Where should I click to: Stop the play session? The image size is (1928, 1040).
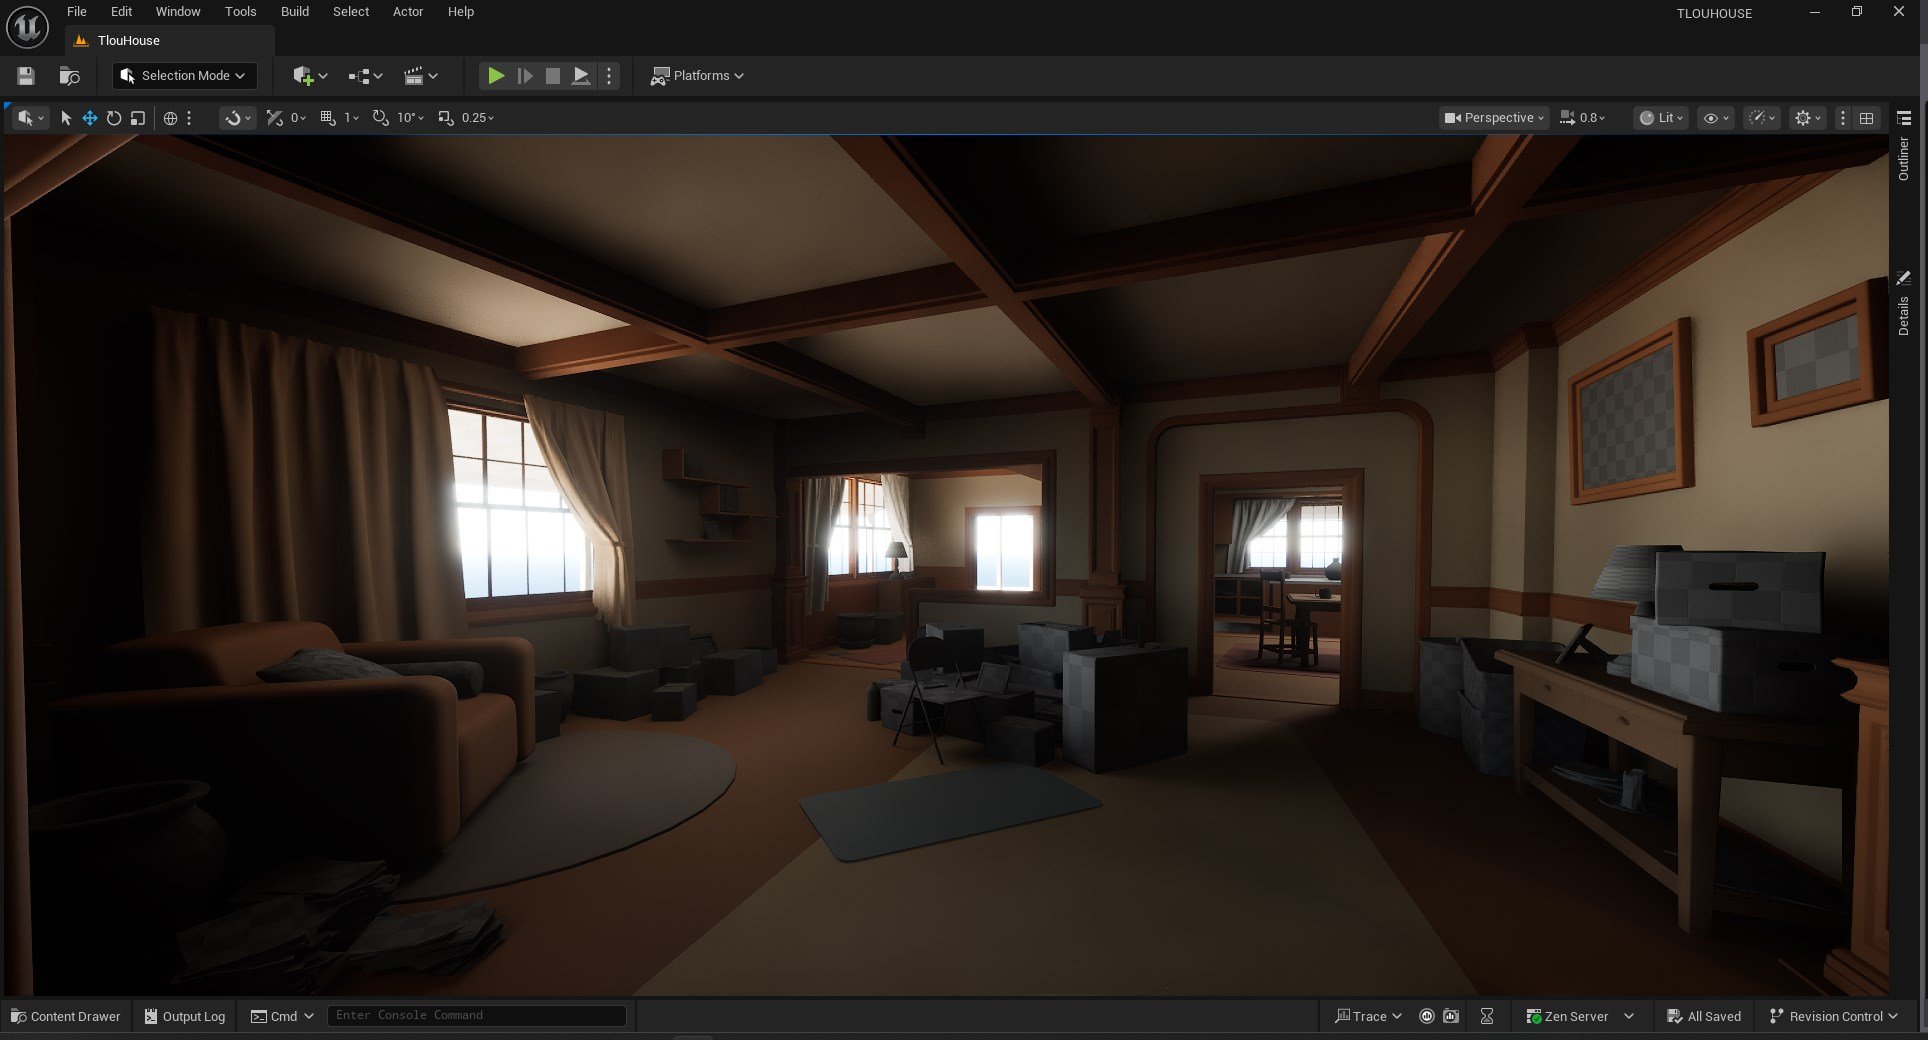[552, 76]
